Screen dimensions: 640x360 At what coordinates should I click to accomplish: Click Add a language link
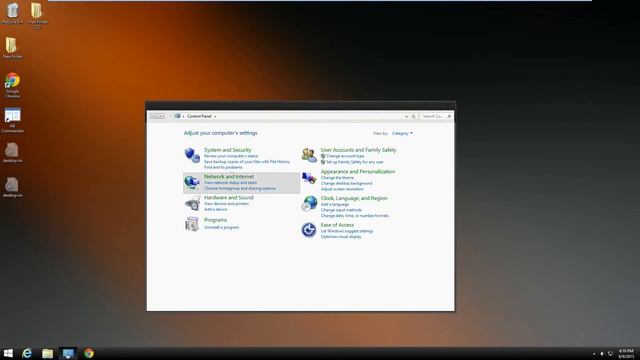point(335,204)
